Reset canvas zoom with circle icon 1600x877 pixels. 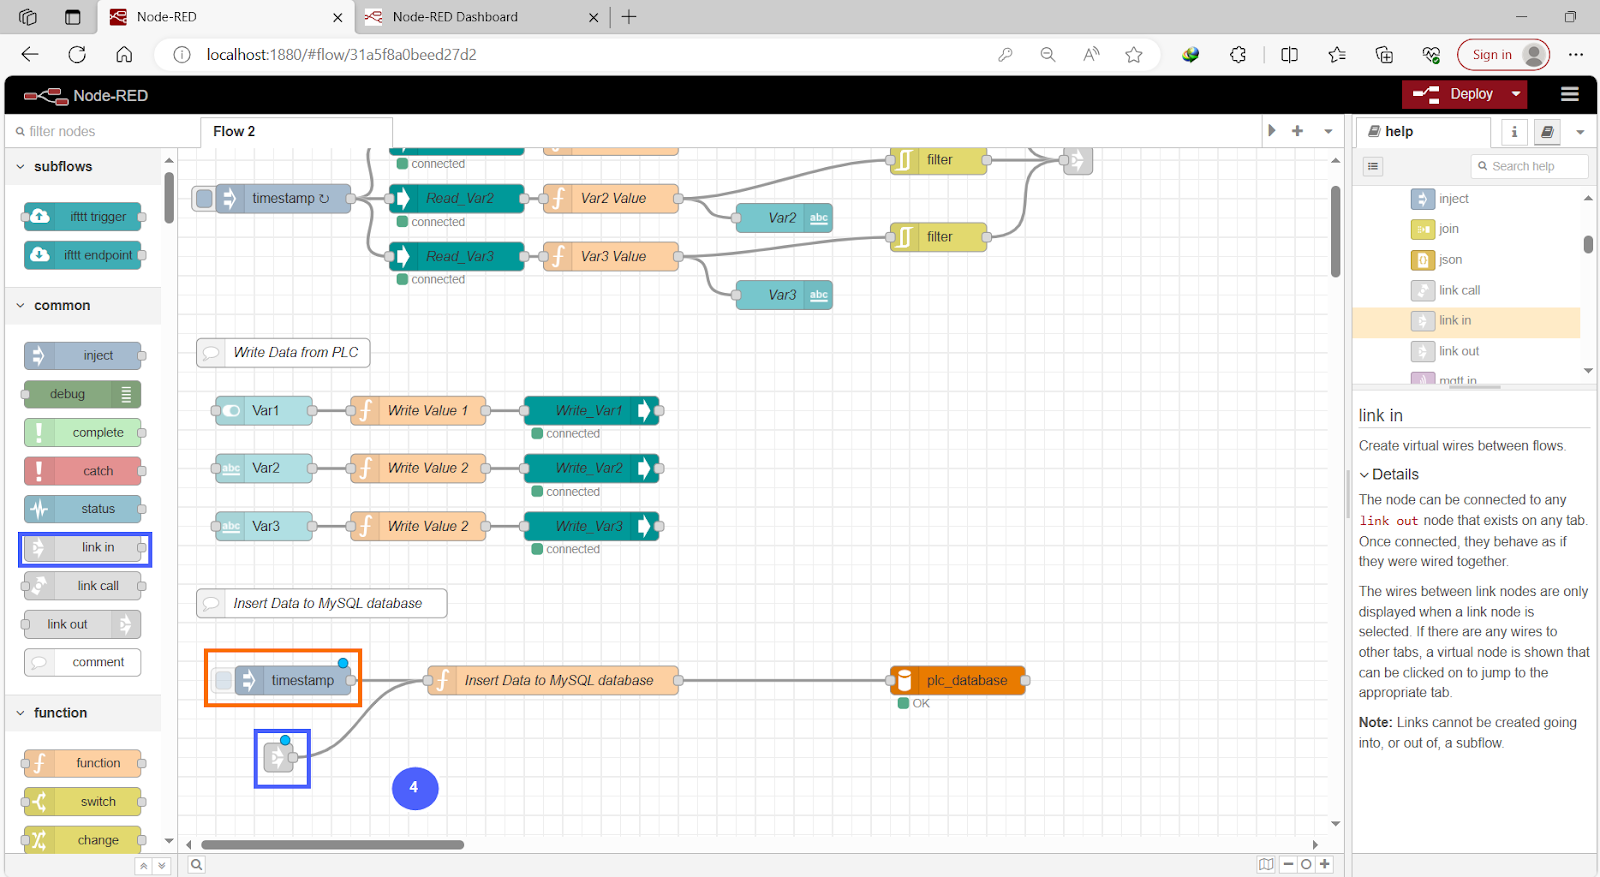[1306, 864]
